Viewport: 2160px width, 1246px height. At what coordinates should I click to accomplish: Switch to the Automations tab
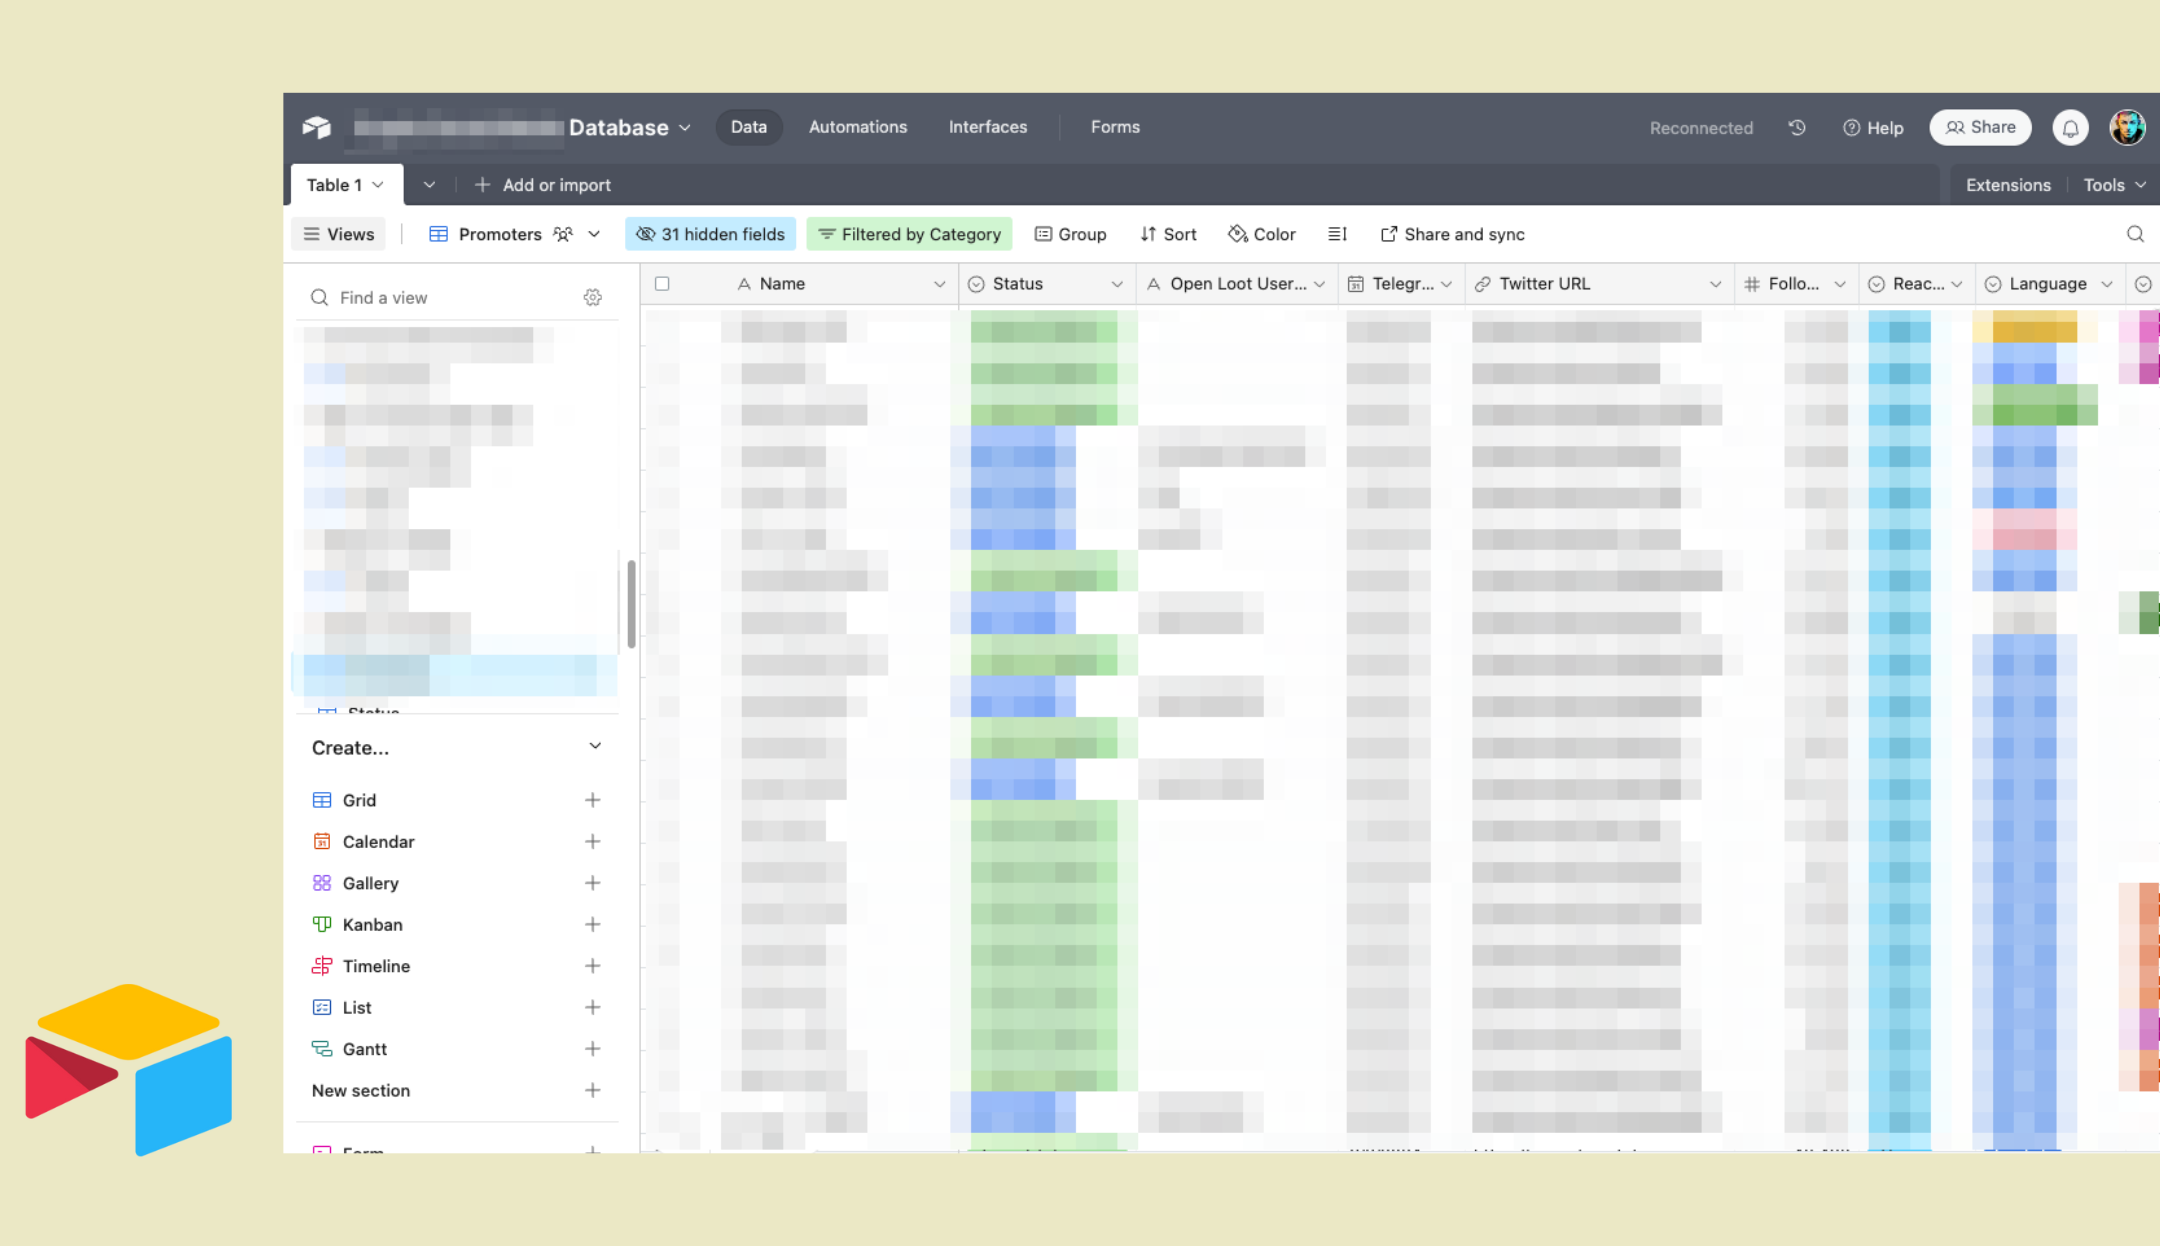[x=857, y=127]
